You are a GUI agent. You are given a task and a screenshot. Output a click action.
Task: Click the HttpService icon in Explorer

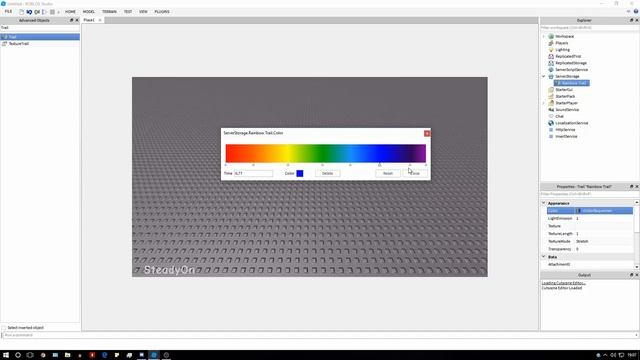click(x=551, y=129)
